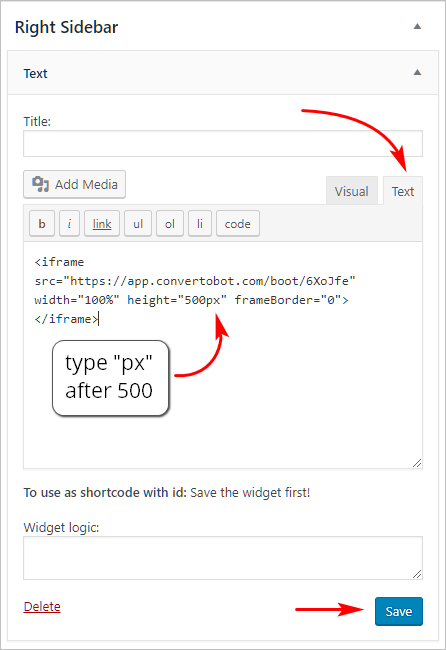Insert a link with the link button
Viewport: 446px width, 650px height.
(102, 224)
